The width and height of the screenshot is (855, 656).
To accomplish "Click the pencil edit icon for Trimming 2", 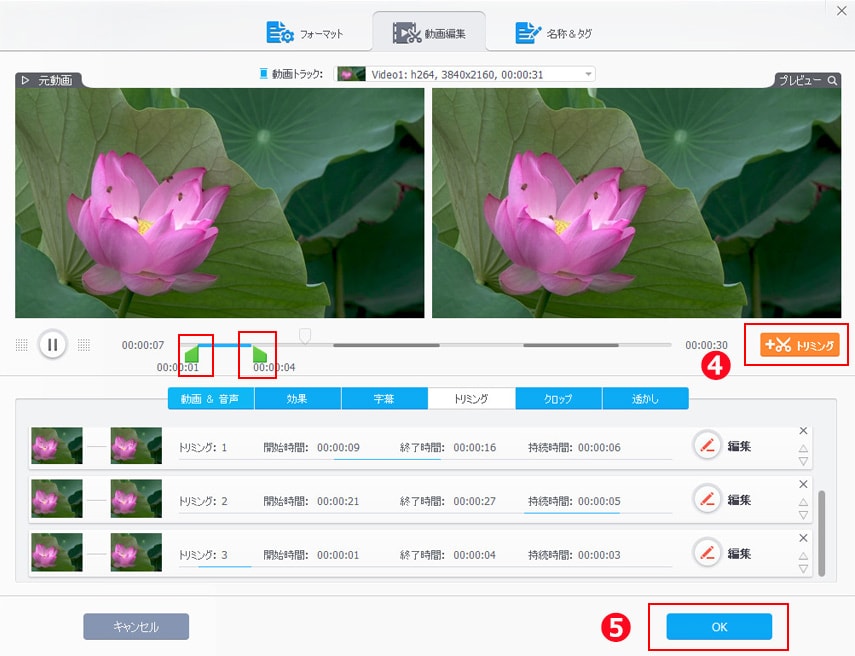I will tap(708, 499).
